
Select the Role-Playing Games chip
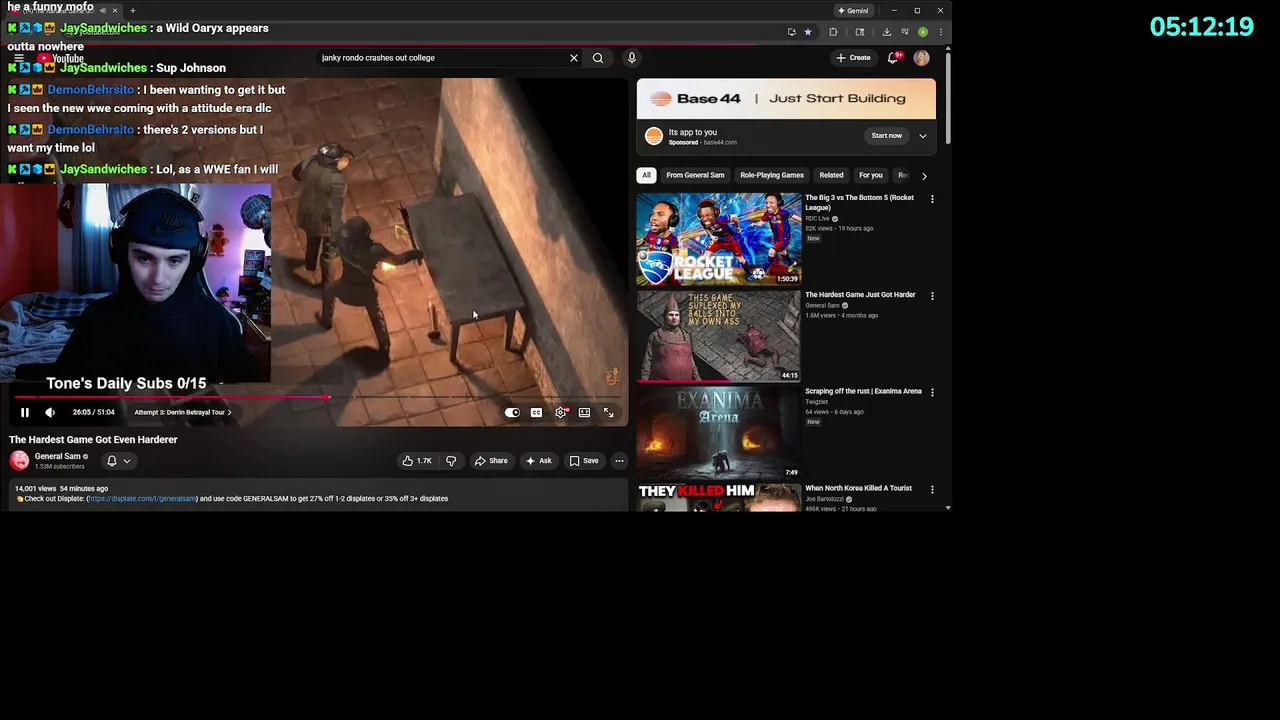[772, 176]
